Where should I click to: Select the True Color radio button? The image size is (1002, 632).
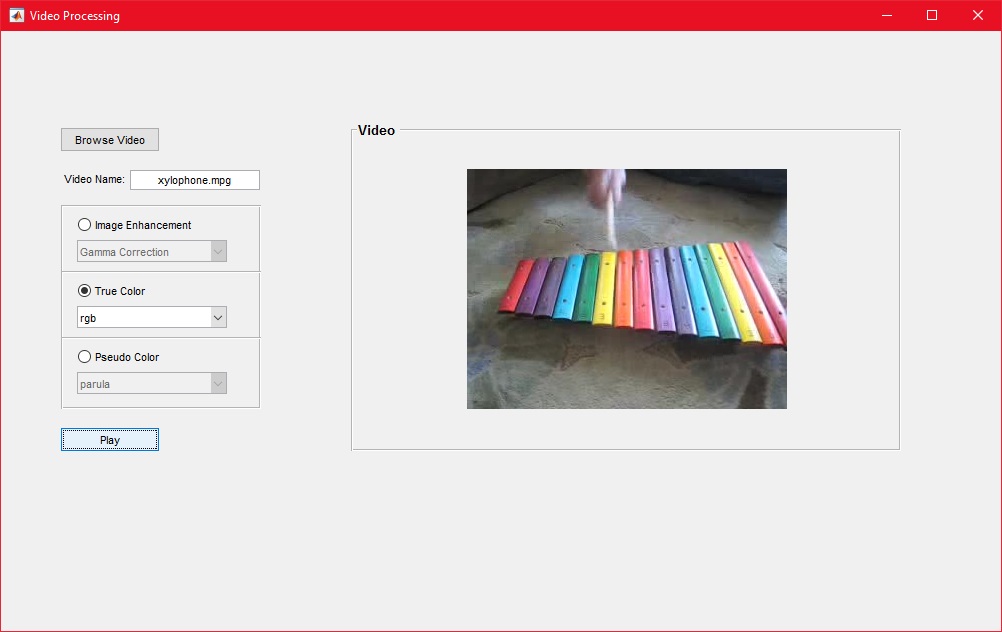tap(85, 291)
